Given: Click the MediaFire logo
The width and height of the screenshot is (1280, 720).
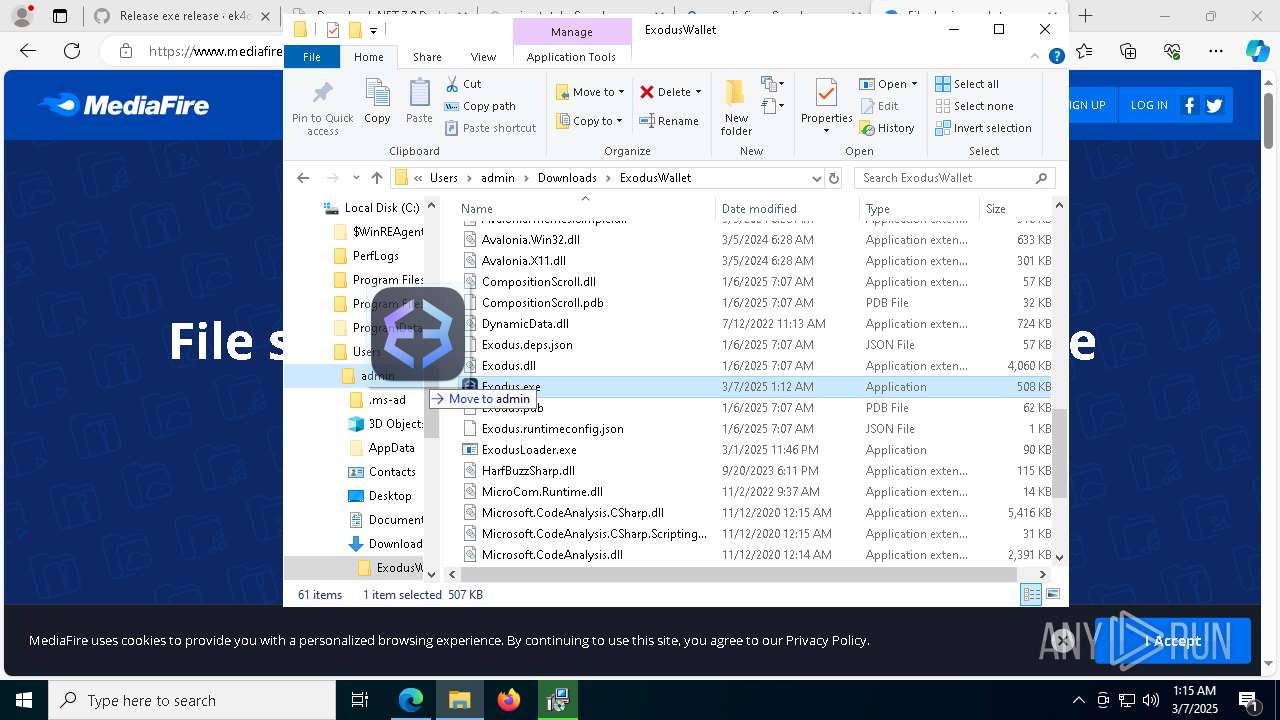Looking at the screenshot, I should tap(124, 105).
